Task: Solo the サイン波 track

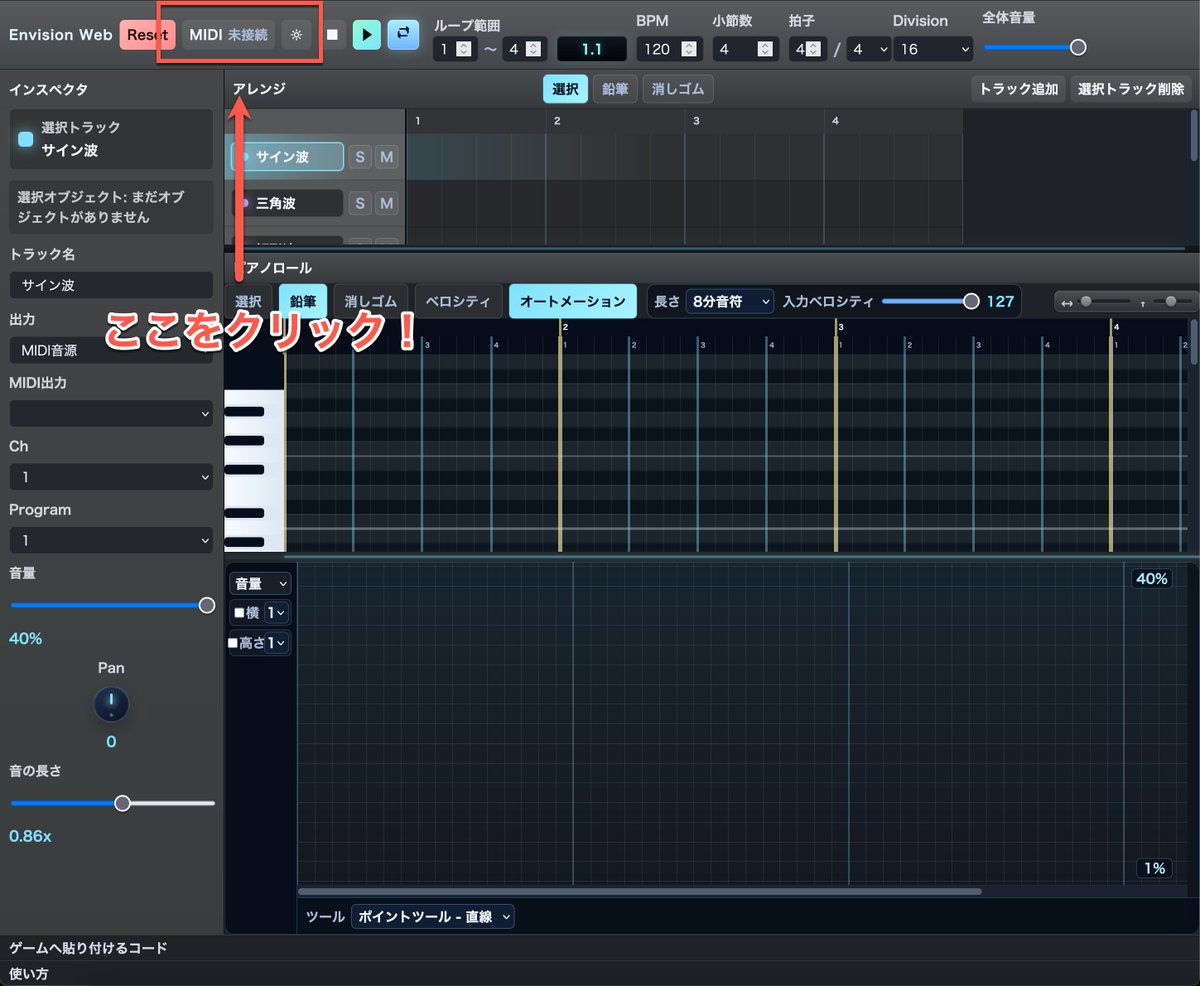Action: 360,157
